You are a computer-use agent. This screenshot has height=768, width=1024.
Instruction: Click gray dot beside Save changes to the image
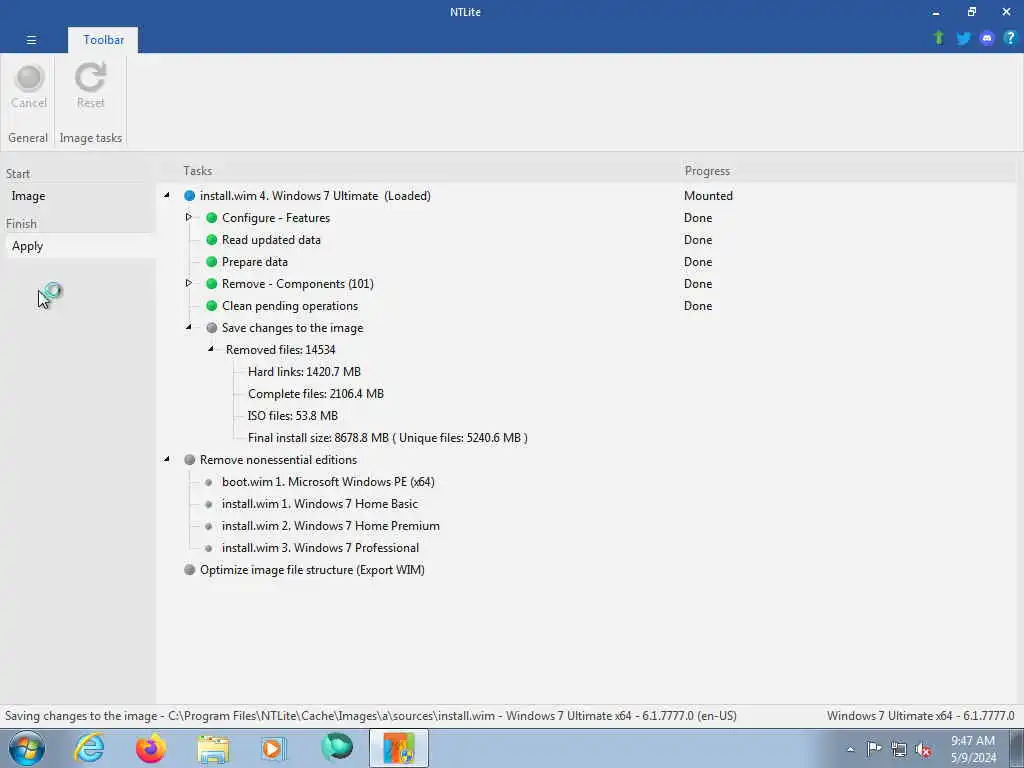(212, 328)
